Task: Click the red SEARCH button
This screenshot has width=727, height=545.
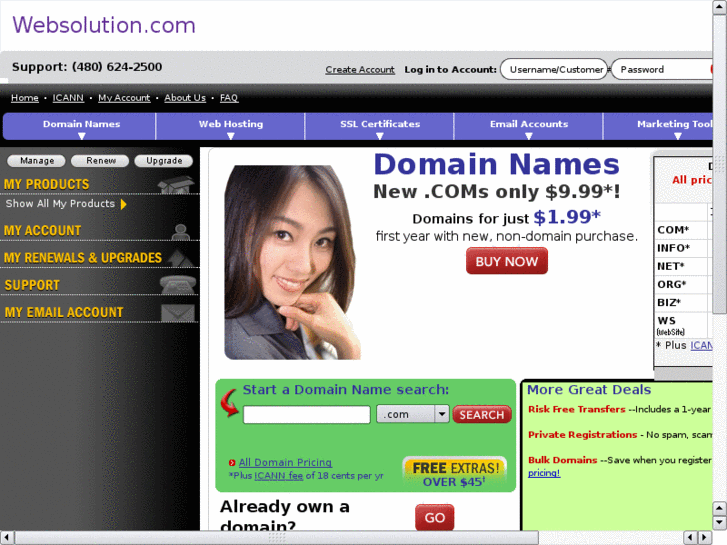Action: 482,414
